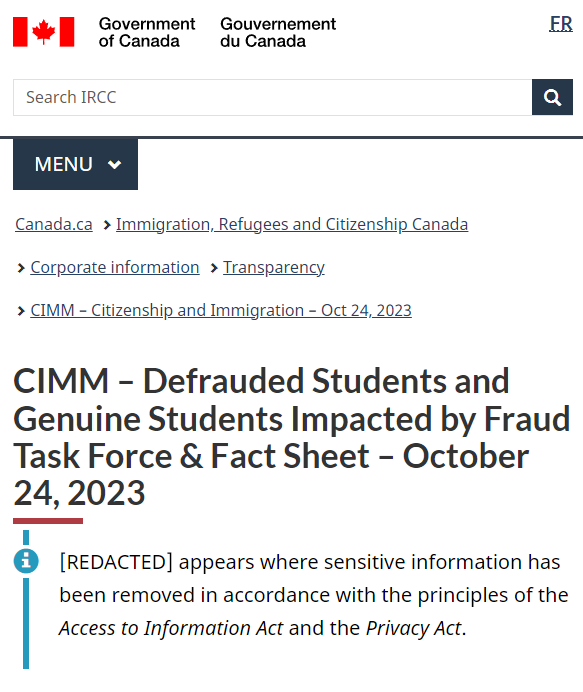The width and height of the screenshot is (583, 692).
Task: Click the blue info circle icon
Action: click(26, 561)
